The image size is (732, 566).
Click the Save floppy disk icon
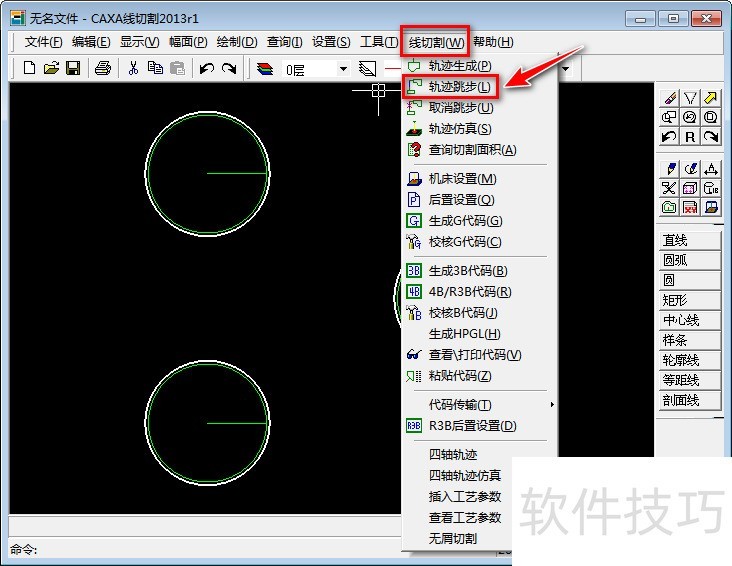(x=73, y=68)
